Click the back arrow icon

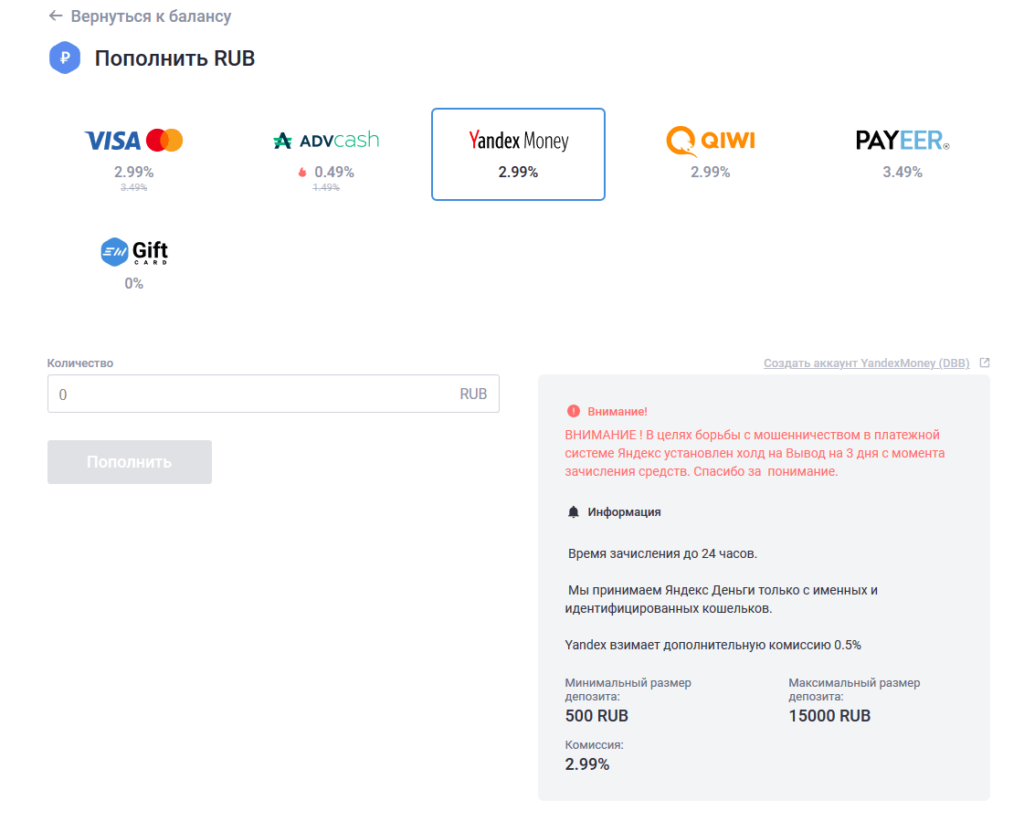[55, 17]
